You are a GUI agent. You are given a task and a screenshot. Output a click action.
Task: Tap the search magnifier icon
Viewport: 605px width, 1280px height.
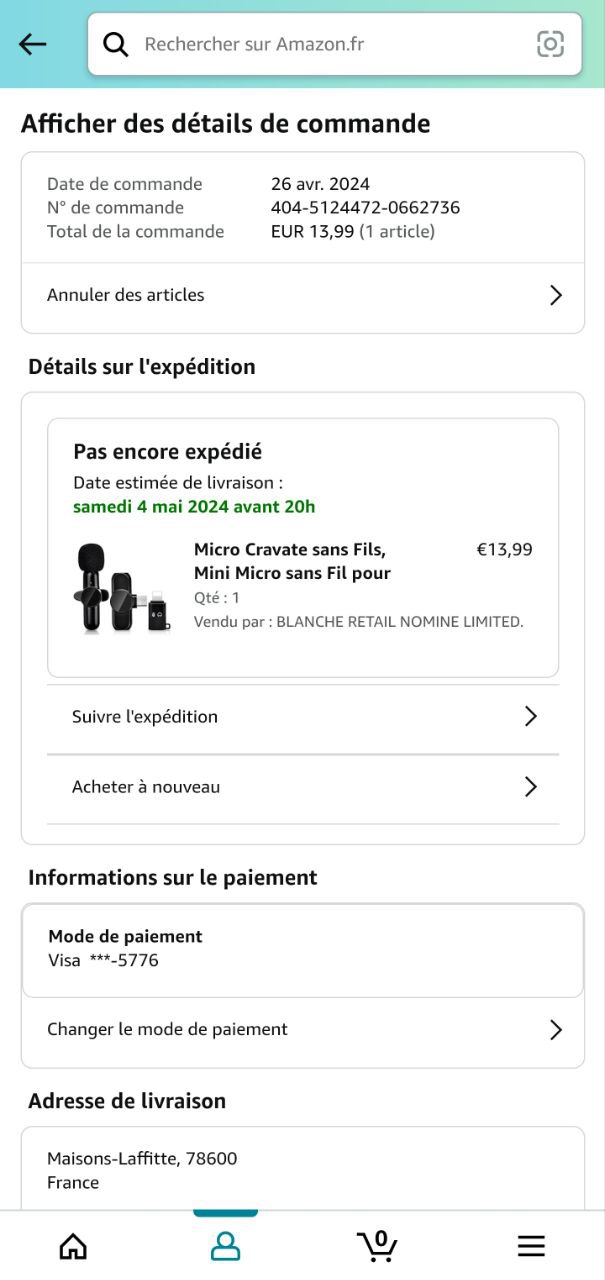116,44
